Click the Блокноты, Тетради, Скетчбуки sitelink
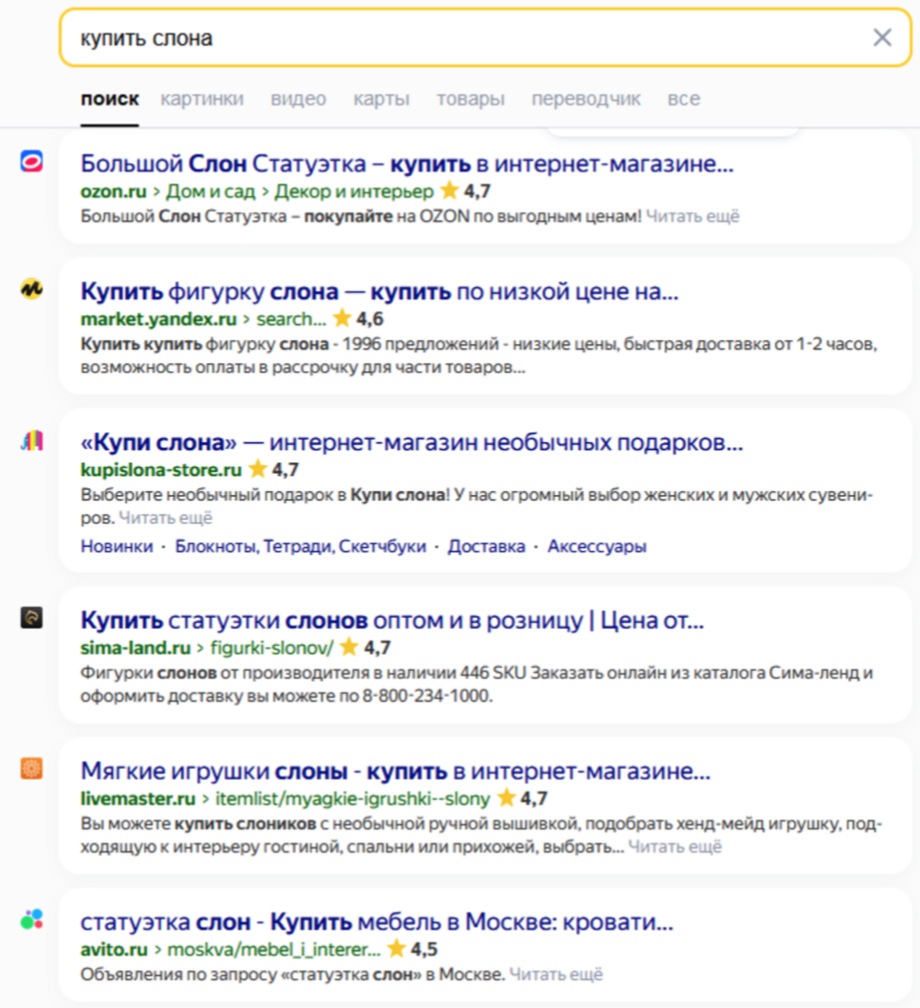 300,546
